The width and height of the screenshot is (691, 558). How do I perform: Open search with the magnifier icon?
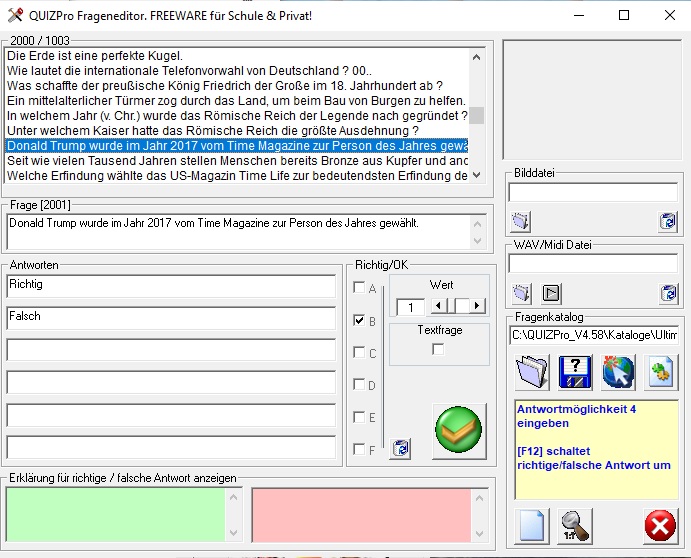pyautogui.click(x=575, y=525)
